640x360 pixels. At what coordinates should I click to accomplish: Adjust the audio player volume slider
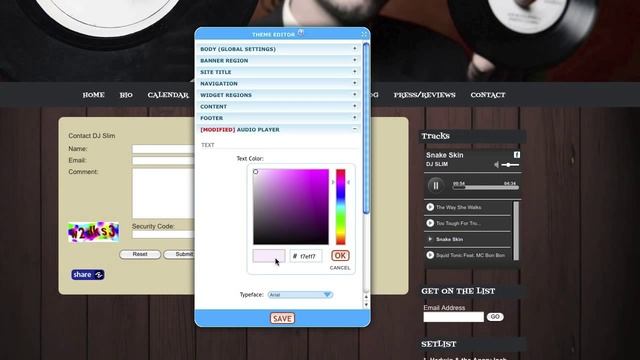click(510, 164)
